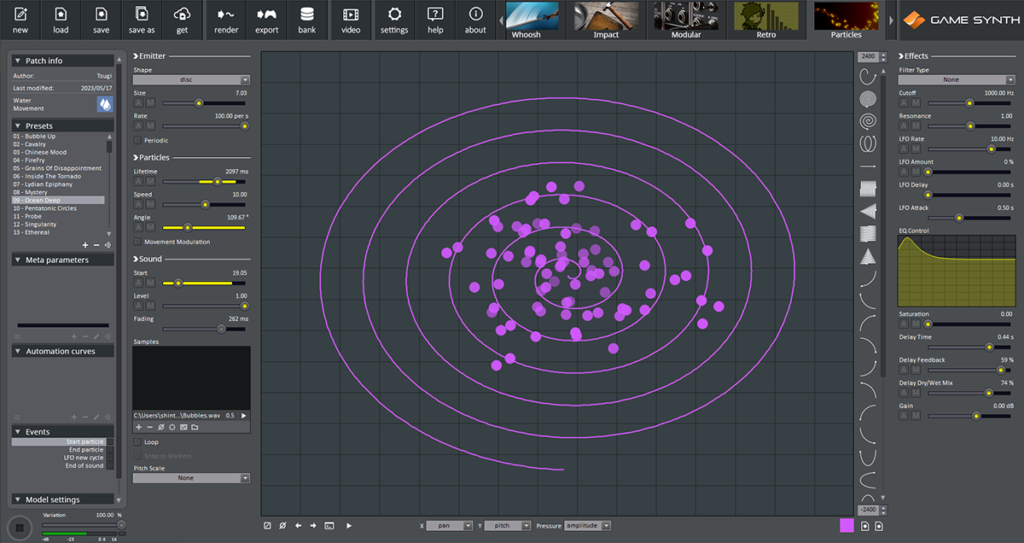The image size is (1024, 543).
Task: Adjust the Delay Feedback slider
Action: 969,370
